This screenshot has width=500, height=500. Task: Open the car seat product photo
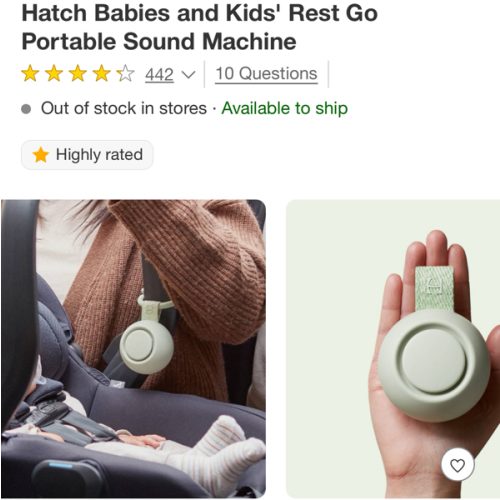(133, 349)
